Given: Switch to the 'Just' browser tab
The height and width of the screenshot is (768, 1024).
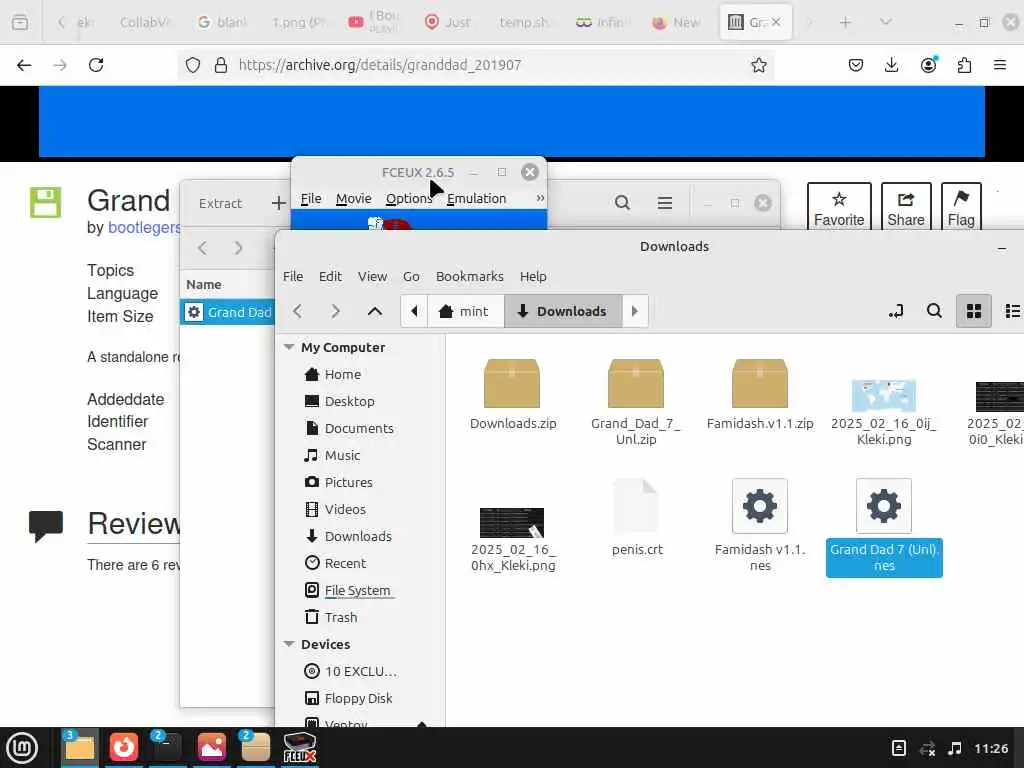Looking at the screenshot, I should (x=448, y=22).
